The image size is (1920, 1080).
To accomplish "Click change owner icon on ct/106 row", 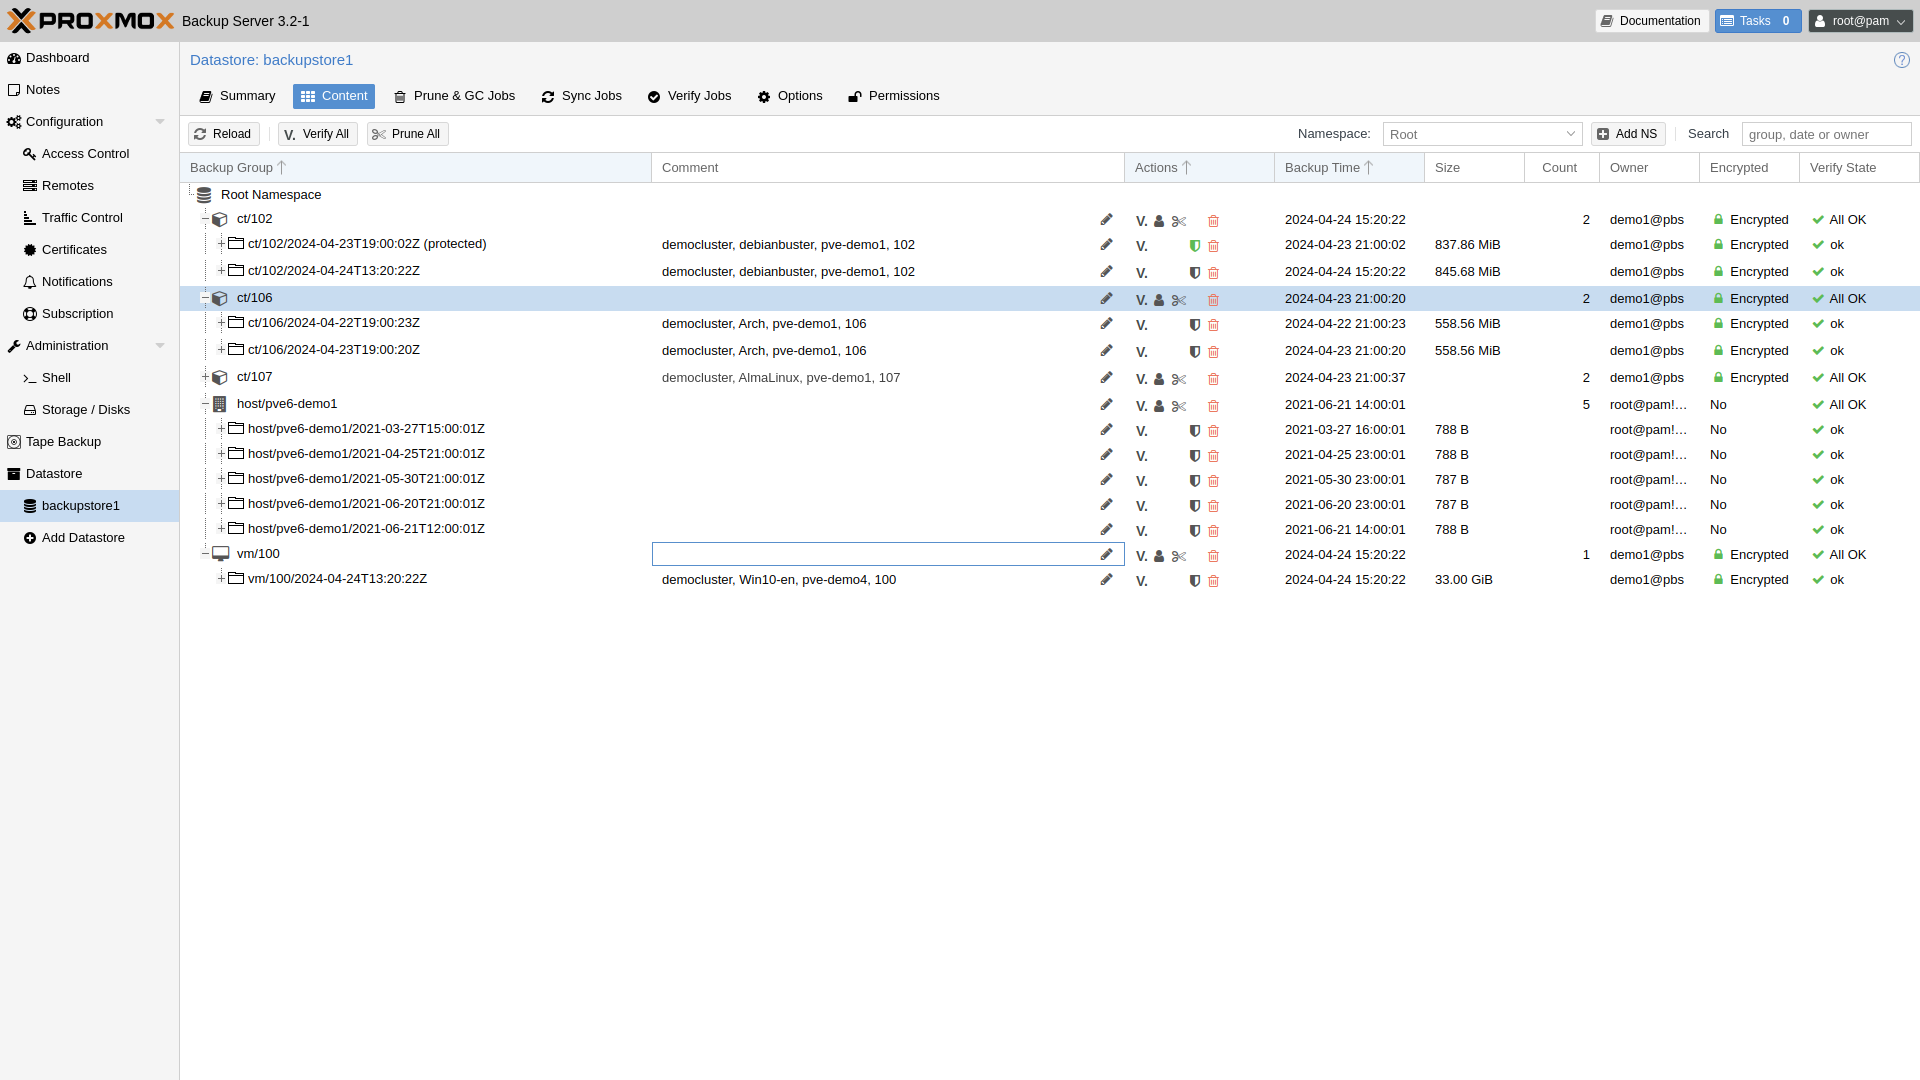I will 1159,300.
